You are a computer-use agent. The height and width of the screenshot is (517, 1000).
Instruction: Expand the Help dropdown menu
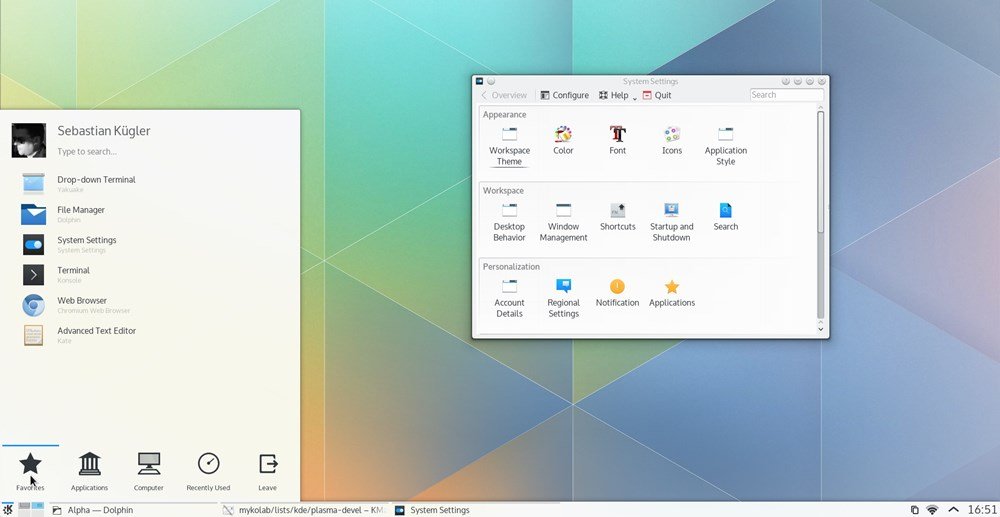(x=618, y=96)
